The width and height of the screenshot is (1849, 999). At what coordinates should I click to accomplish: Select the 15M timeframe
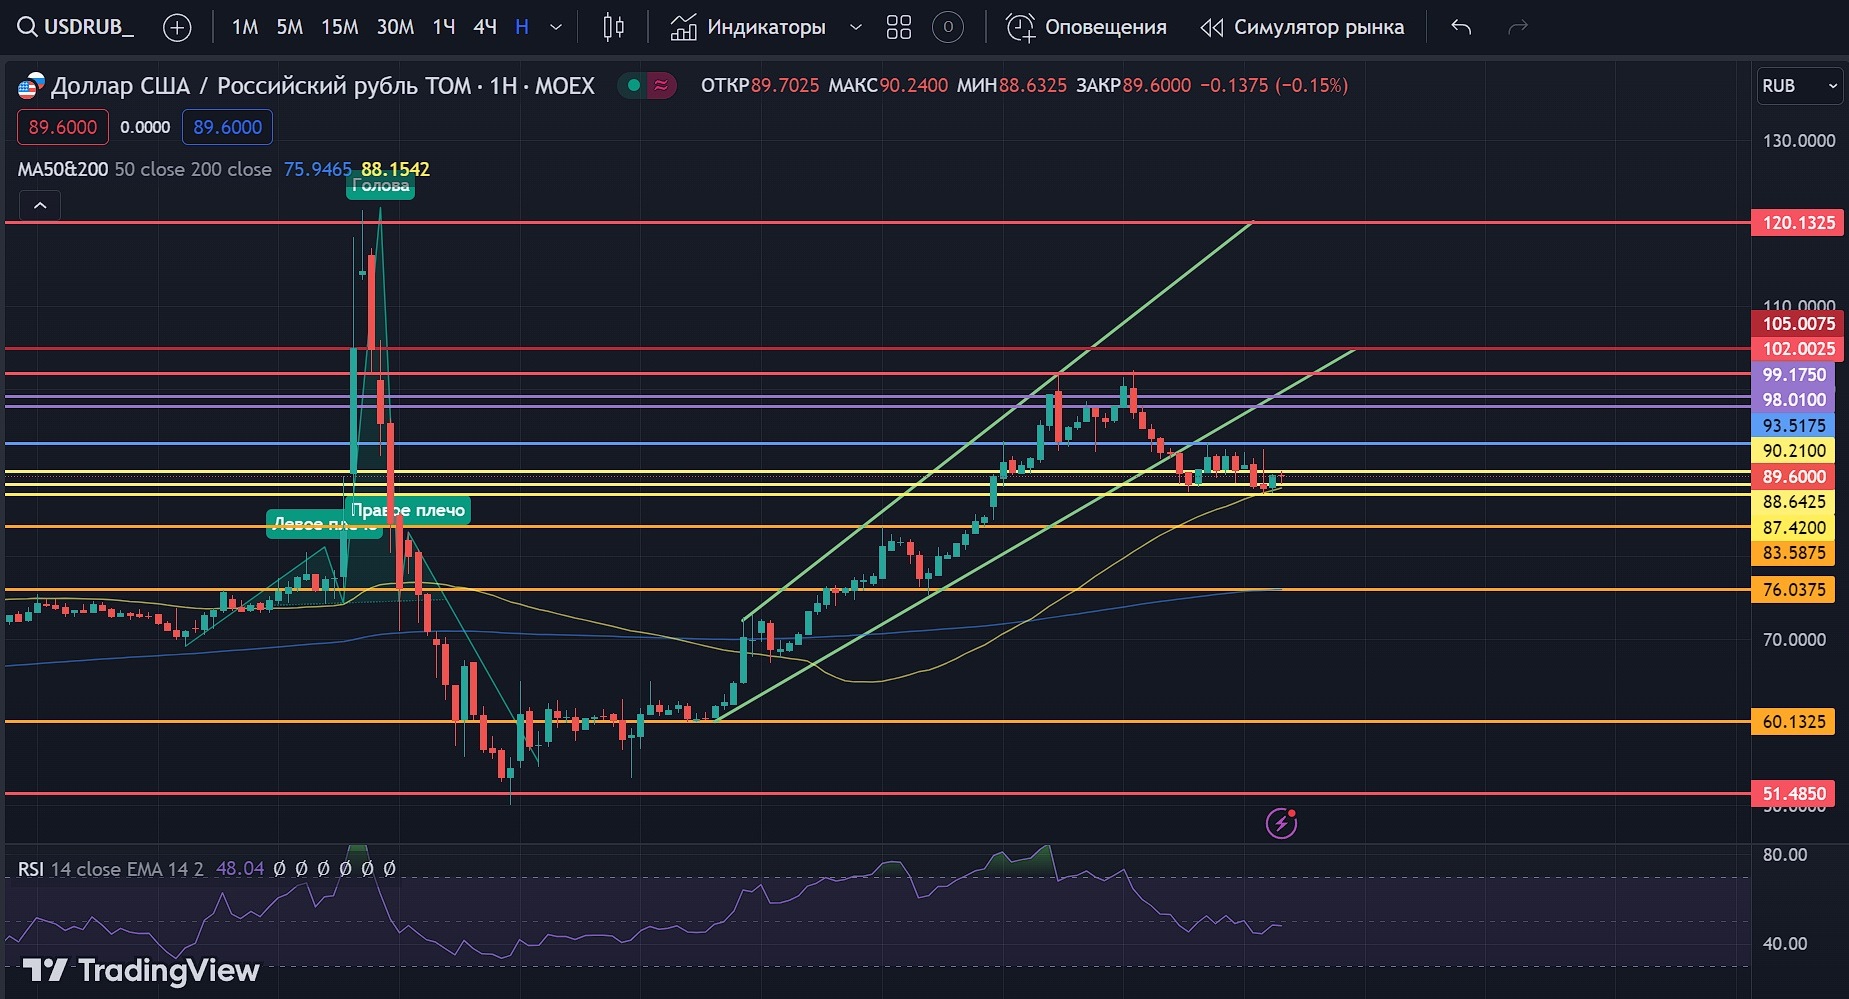click(x=339, y=28)
